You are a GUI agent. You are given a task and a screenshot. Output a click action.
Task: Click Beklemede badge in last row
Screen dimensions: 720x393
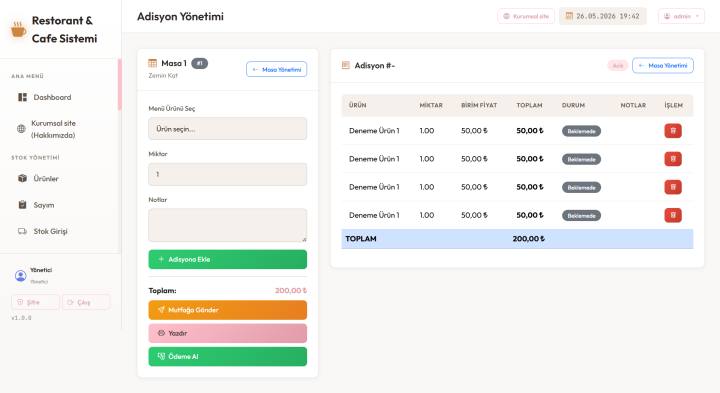click(x=581, y=215)
